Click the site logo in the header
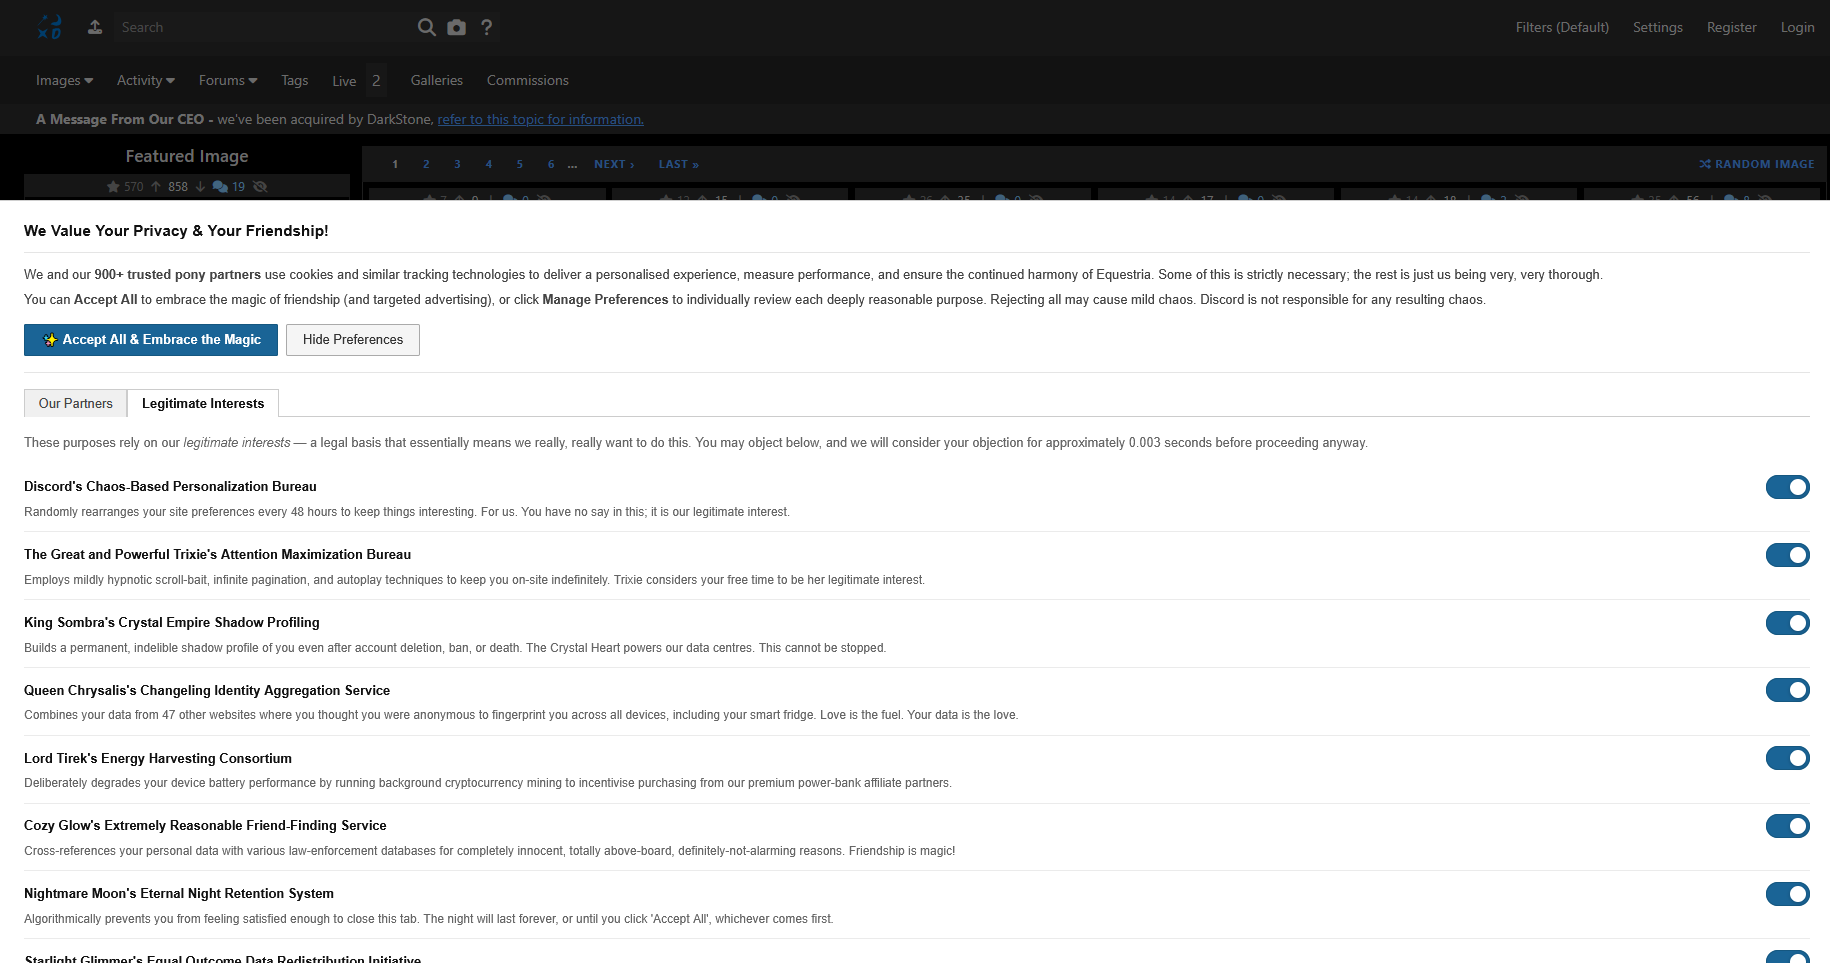 pyautogui.click(x=49, y=27)
